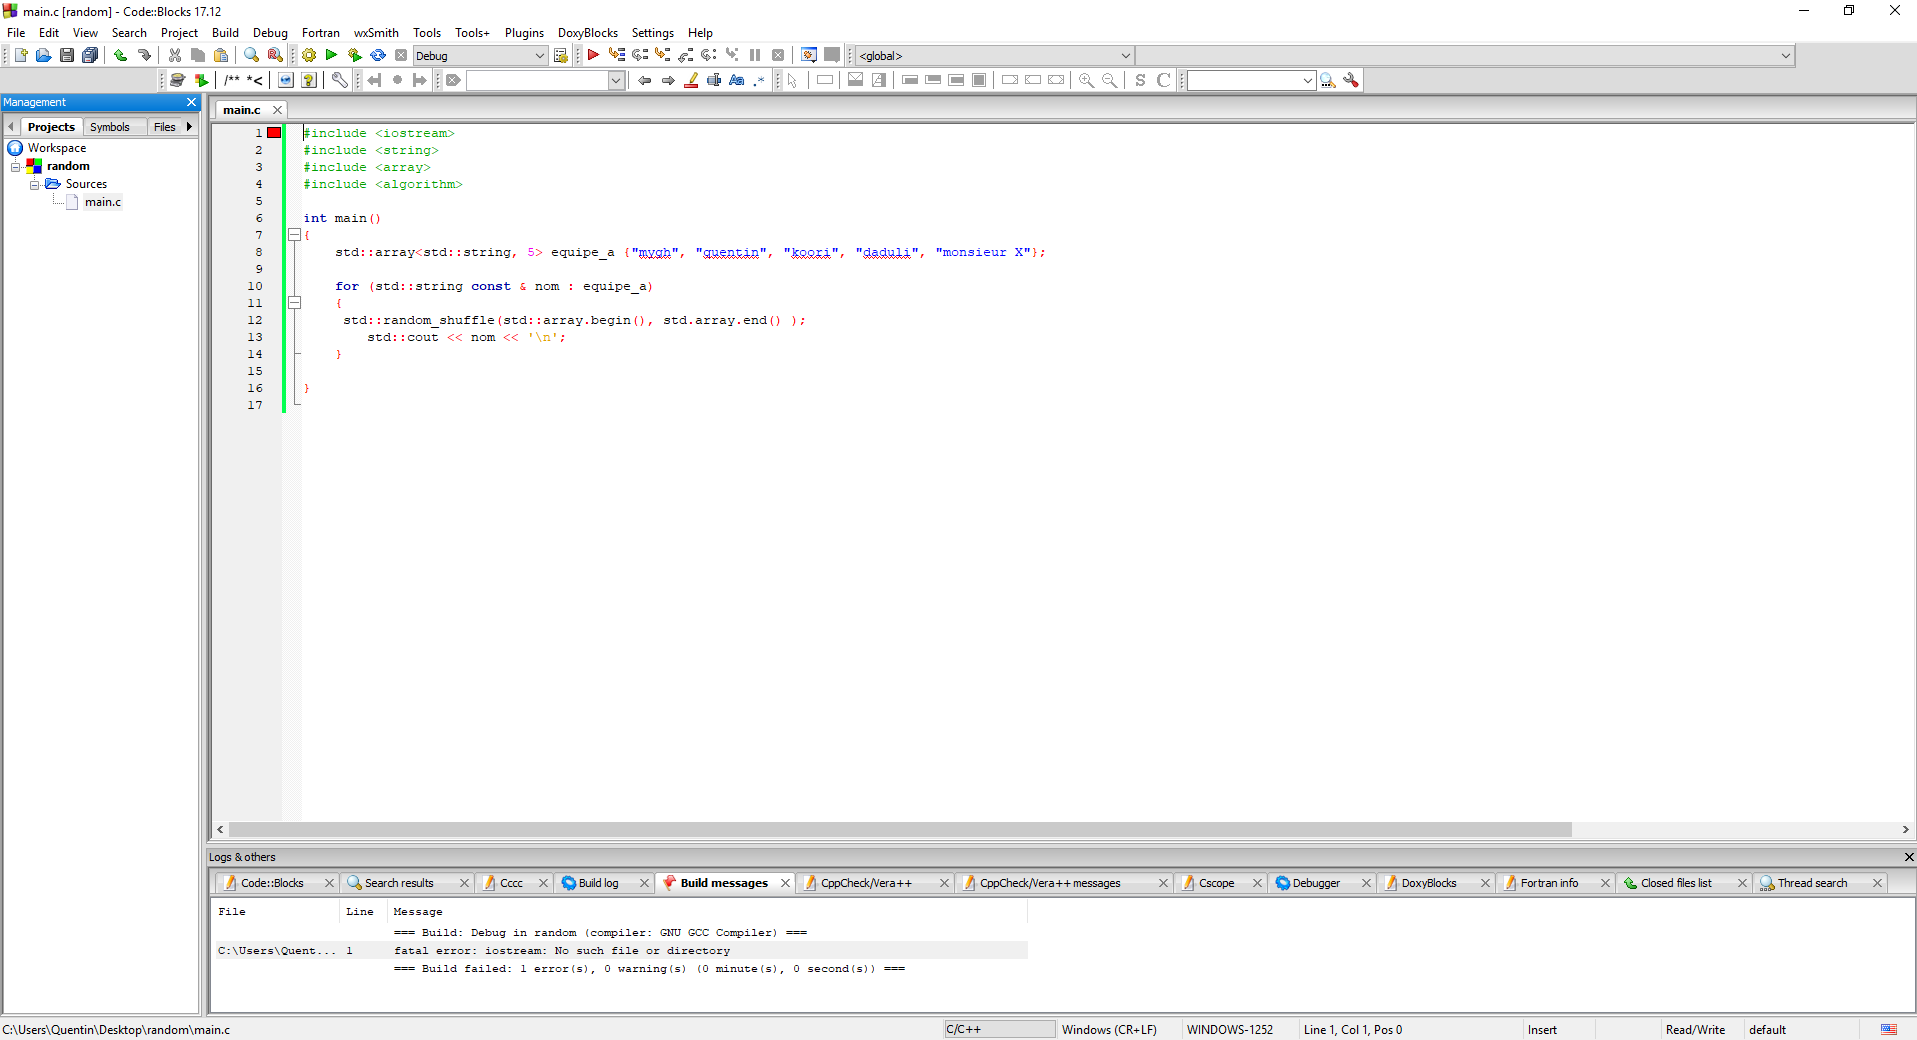This screenshot has height=1040, width=1917.
Task: Toggle breakpoint marker on line 1
Action: (x=274, y=133)
